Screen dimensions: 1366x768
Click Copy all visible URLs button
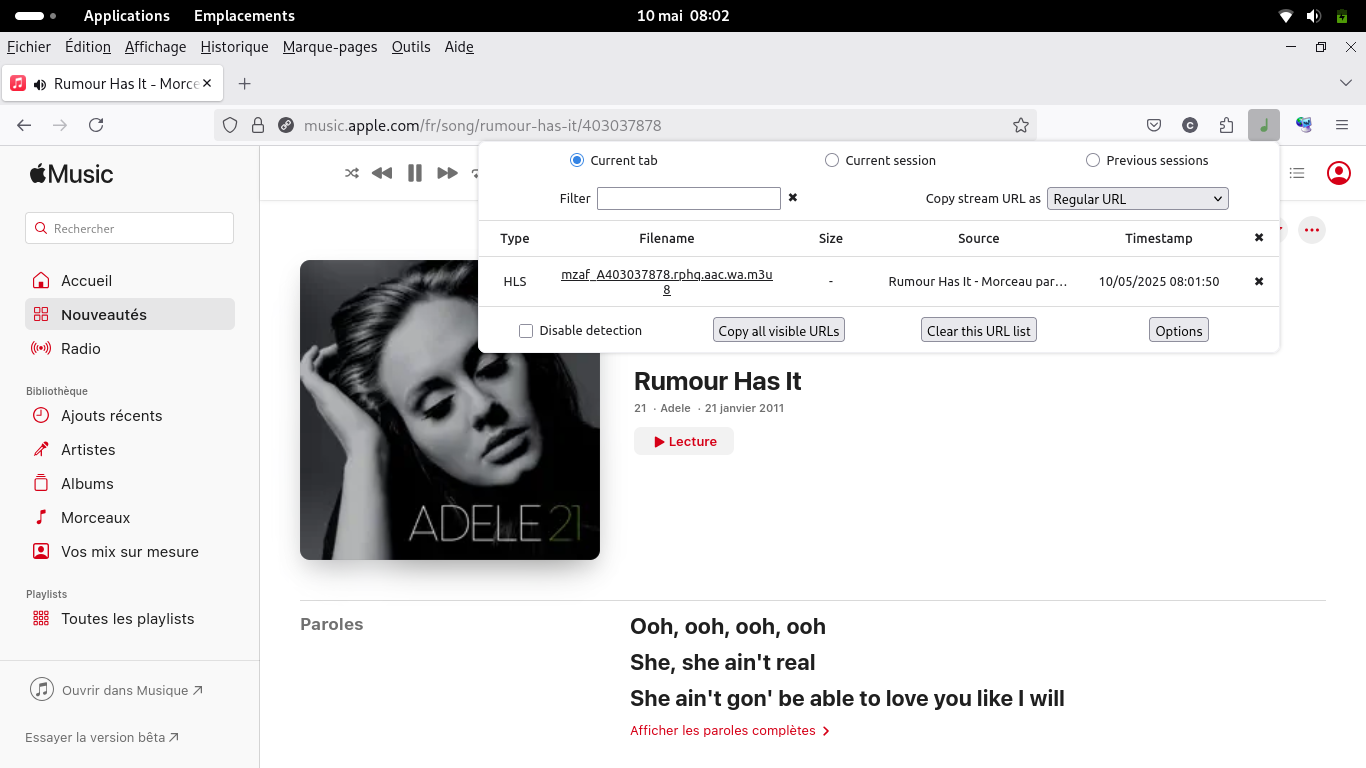click(x=779, y=331)
